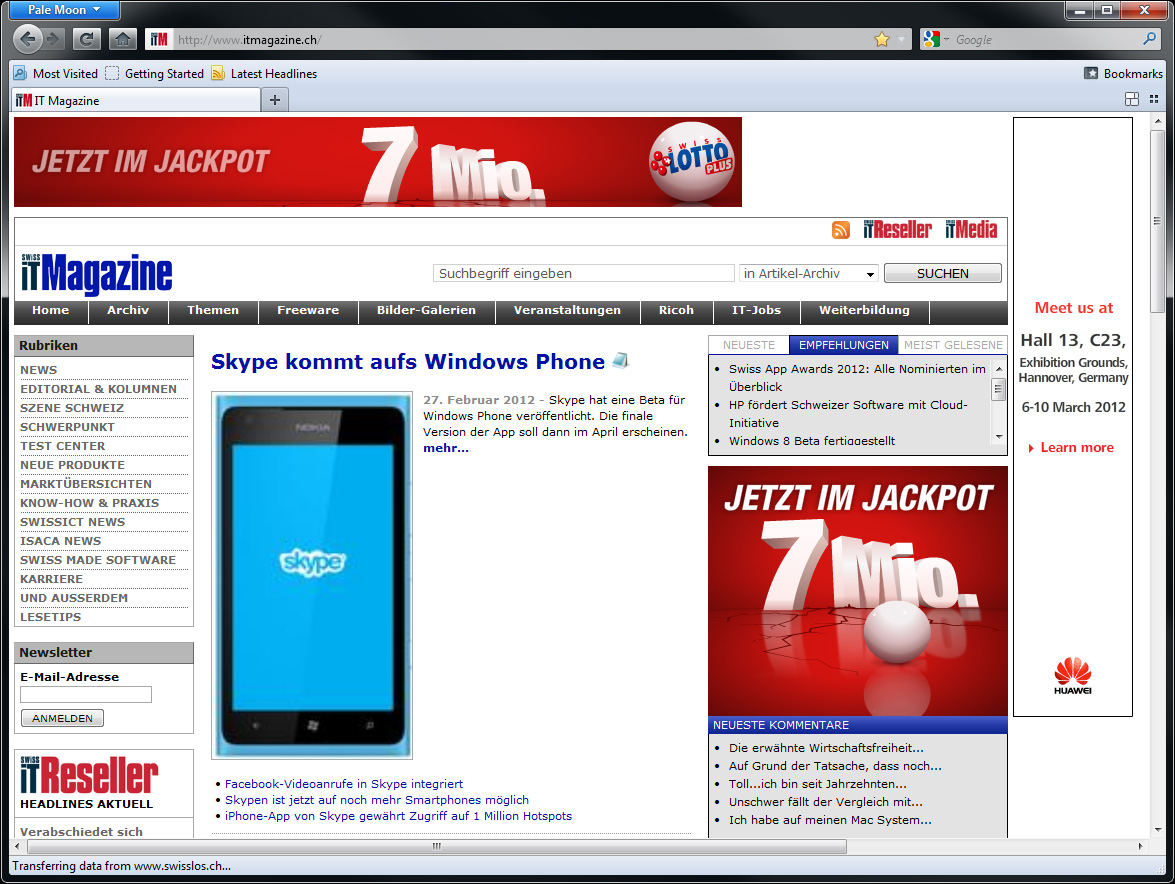Open comment 'Die erwähnte Wirtschaftsfreiheit...'
1175x884 pixels.
point(826,748)
